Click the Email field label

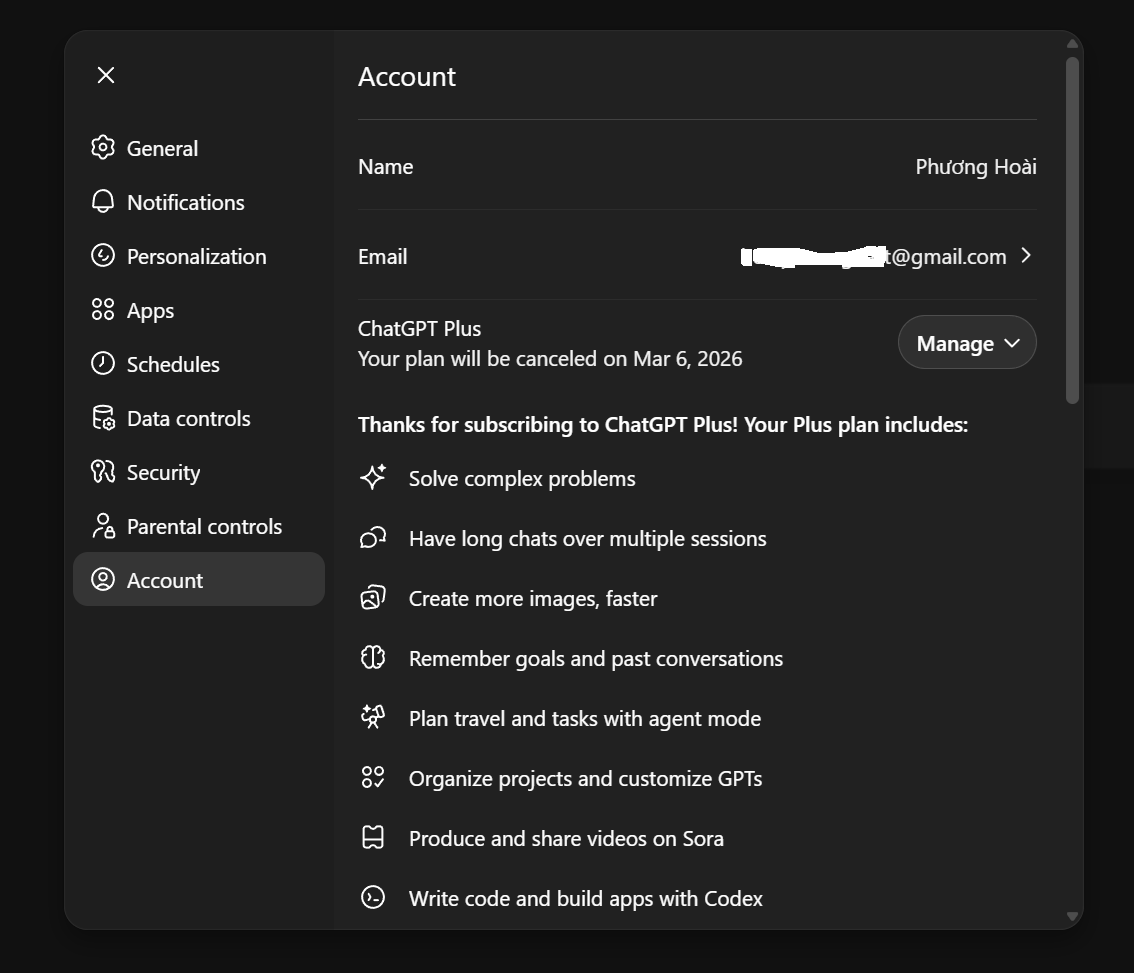pos(383,257)
